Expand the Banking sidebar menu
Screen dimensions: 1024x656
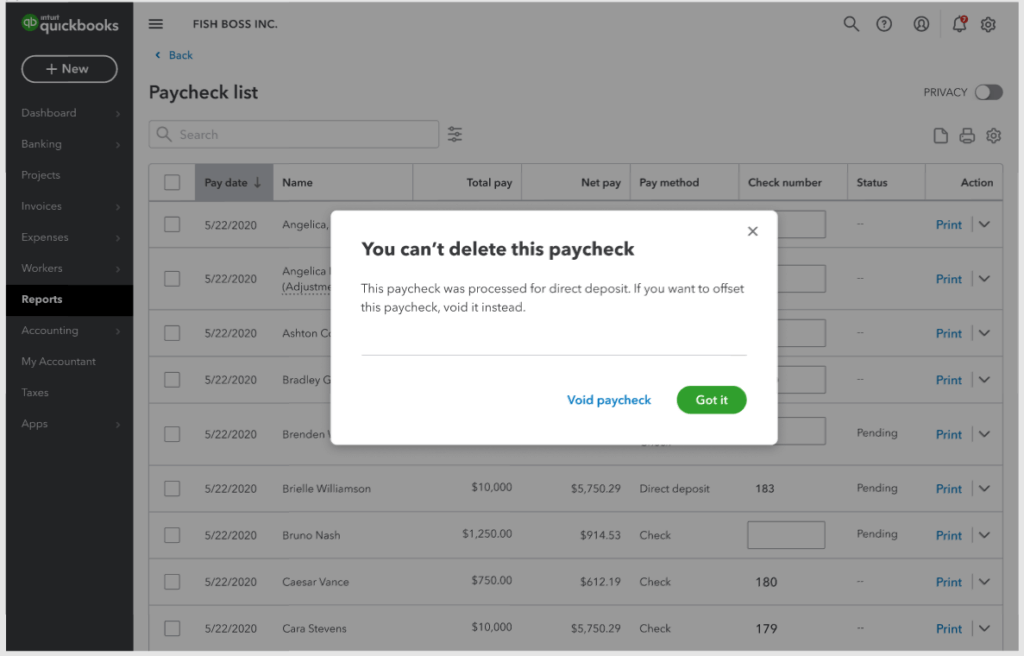coord(70,144)
